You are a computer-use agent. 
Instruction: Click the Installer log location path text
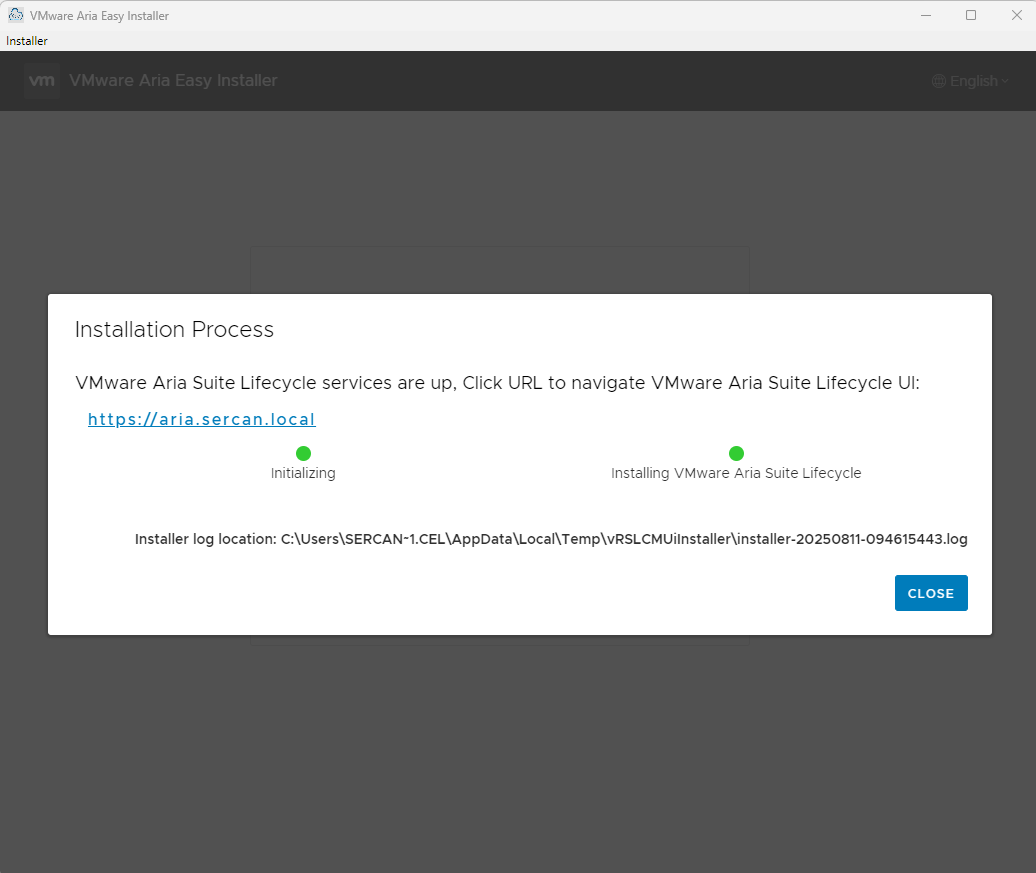(x=551, y=539)
